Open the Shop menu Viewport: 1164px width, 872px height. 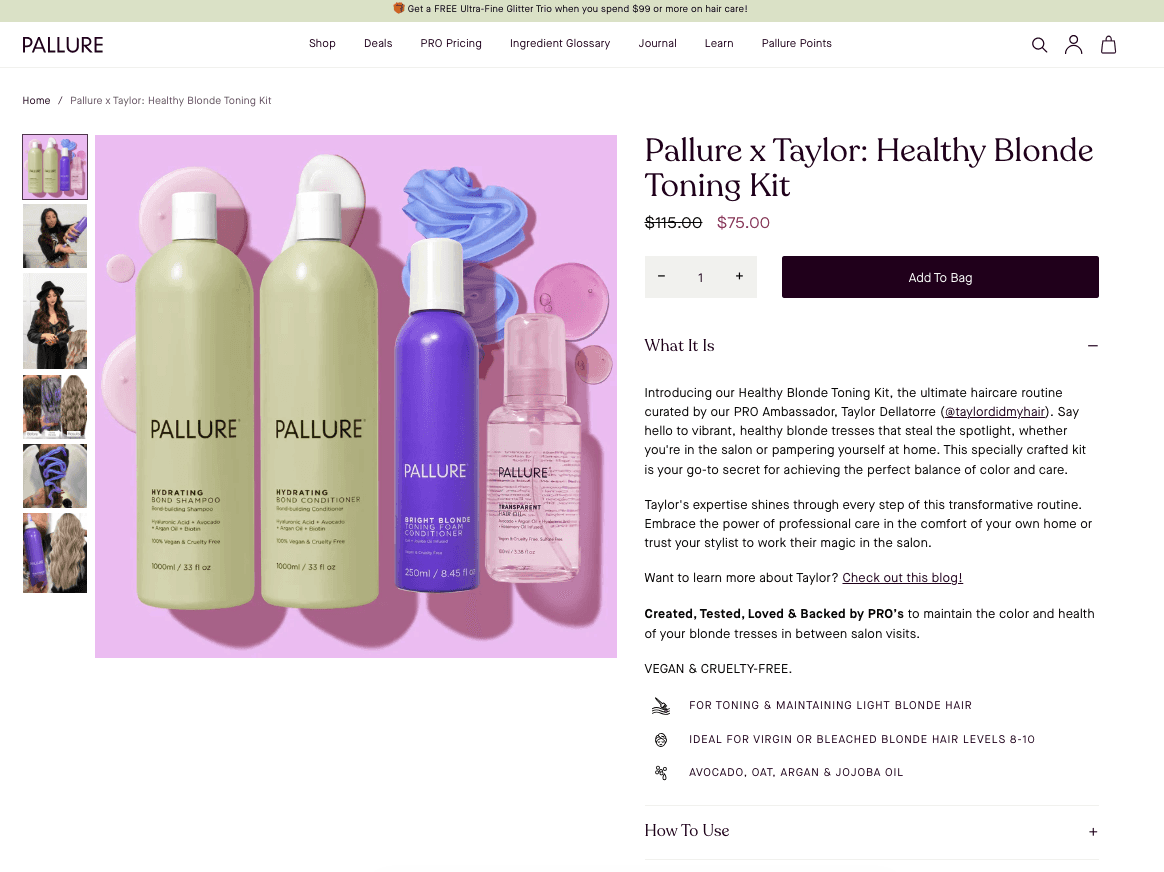322,44
